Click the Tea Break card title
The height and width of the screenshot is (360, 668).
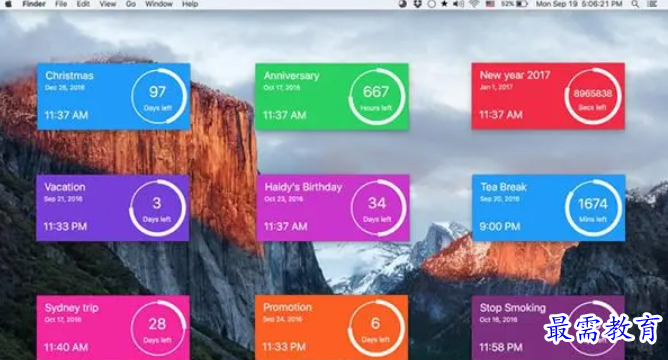[x=504, y=187]
